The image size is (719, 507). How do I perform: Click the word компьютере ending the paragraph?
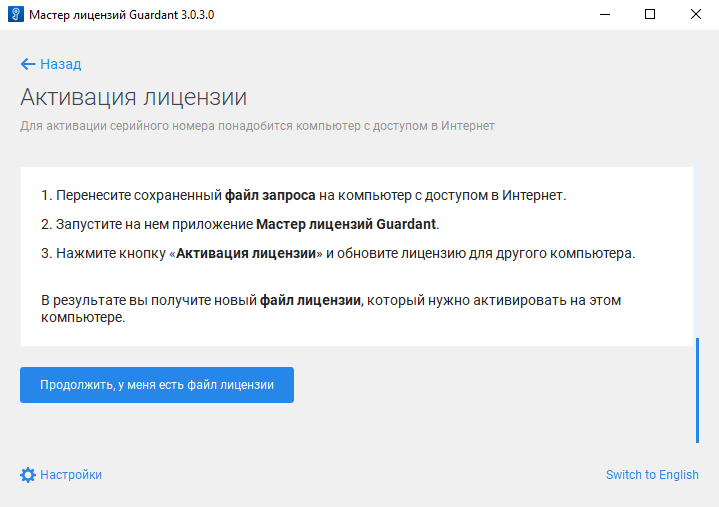84,317
